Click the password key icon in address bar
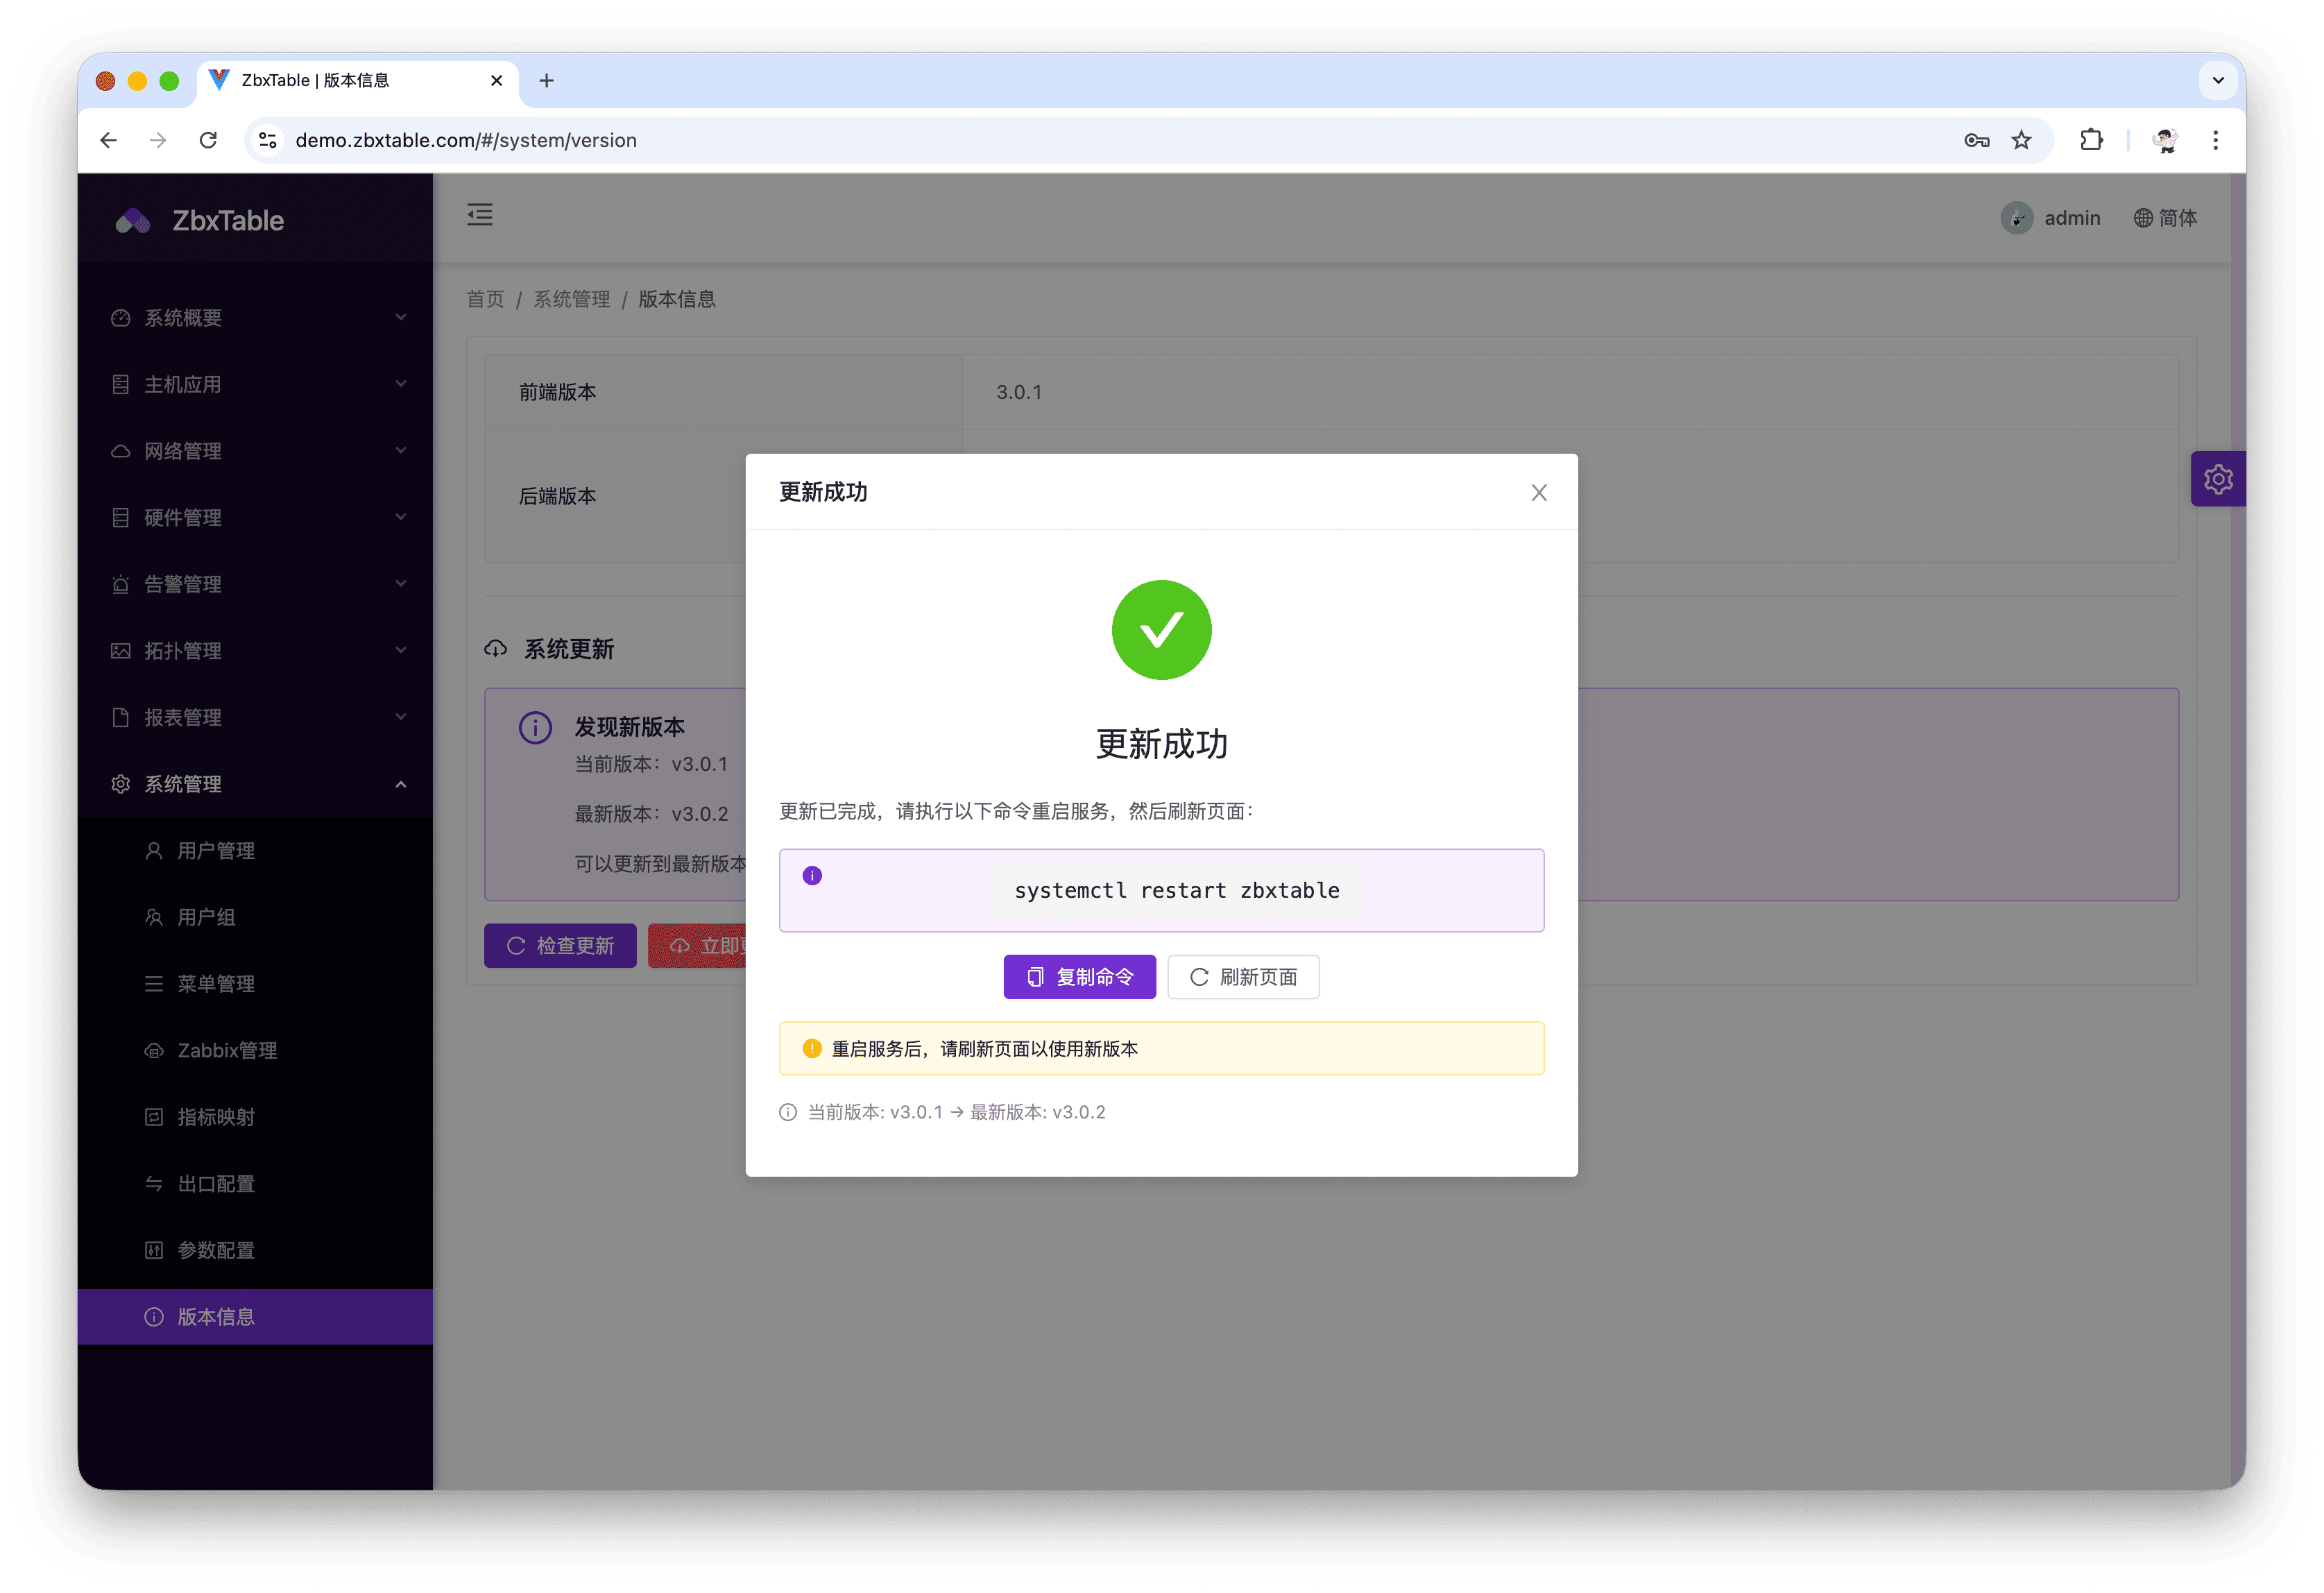The width and height of the screenshot is (2324, 1593). [1976, 140]
